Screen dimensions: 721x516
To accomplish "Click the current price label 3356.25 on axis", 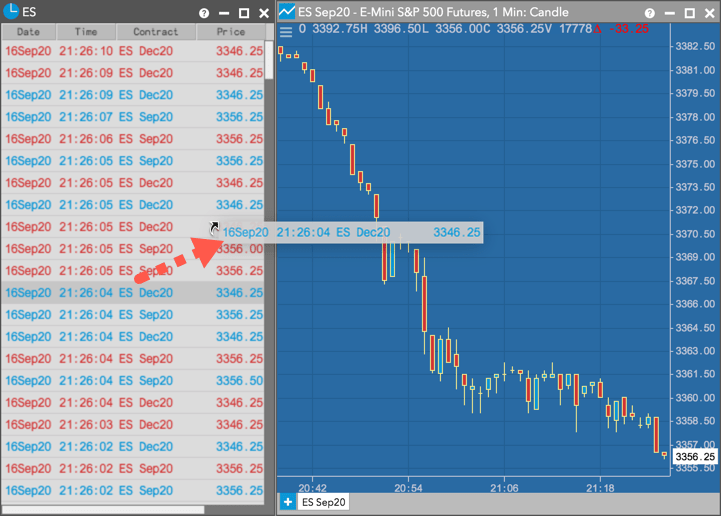I will click(x=695, y=457).
